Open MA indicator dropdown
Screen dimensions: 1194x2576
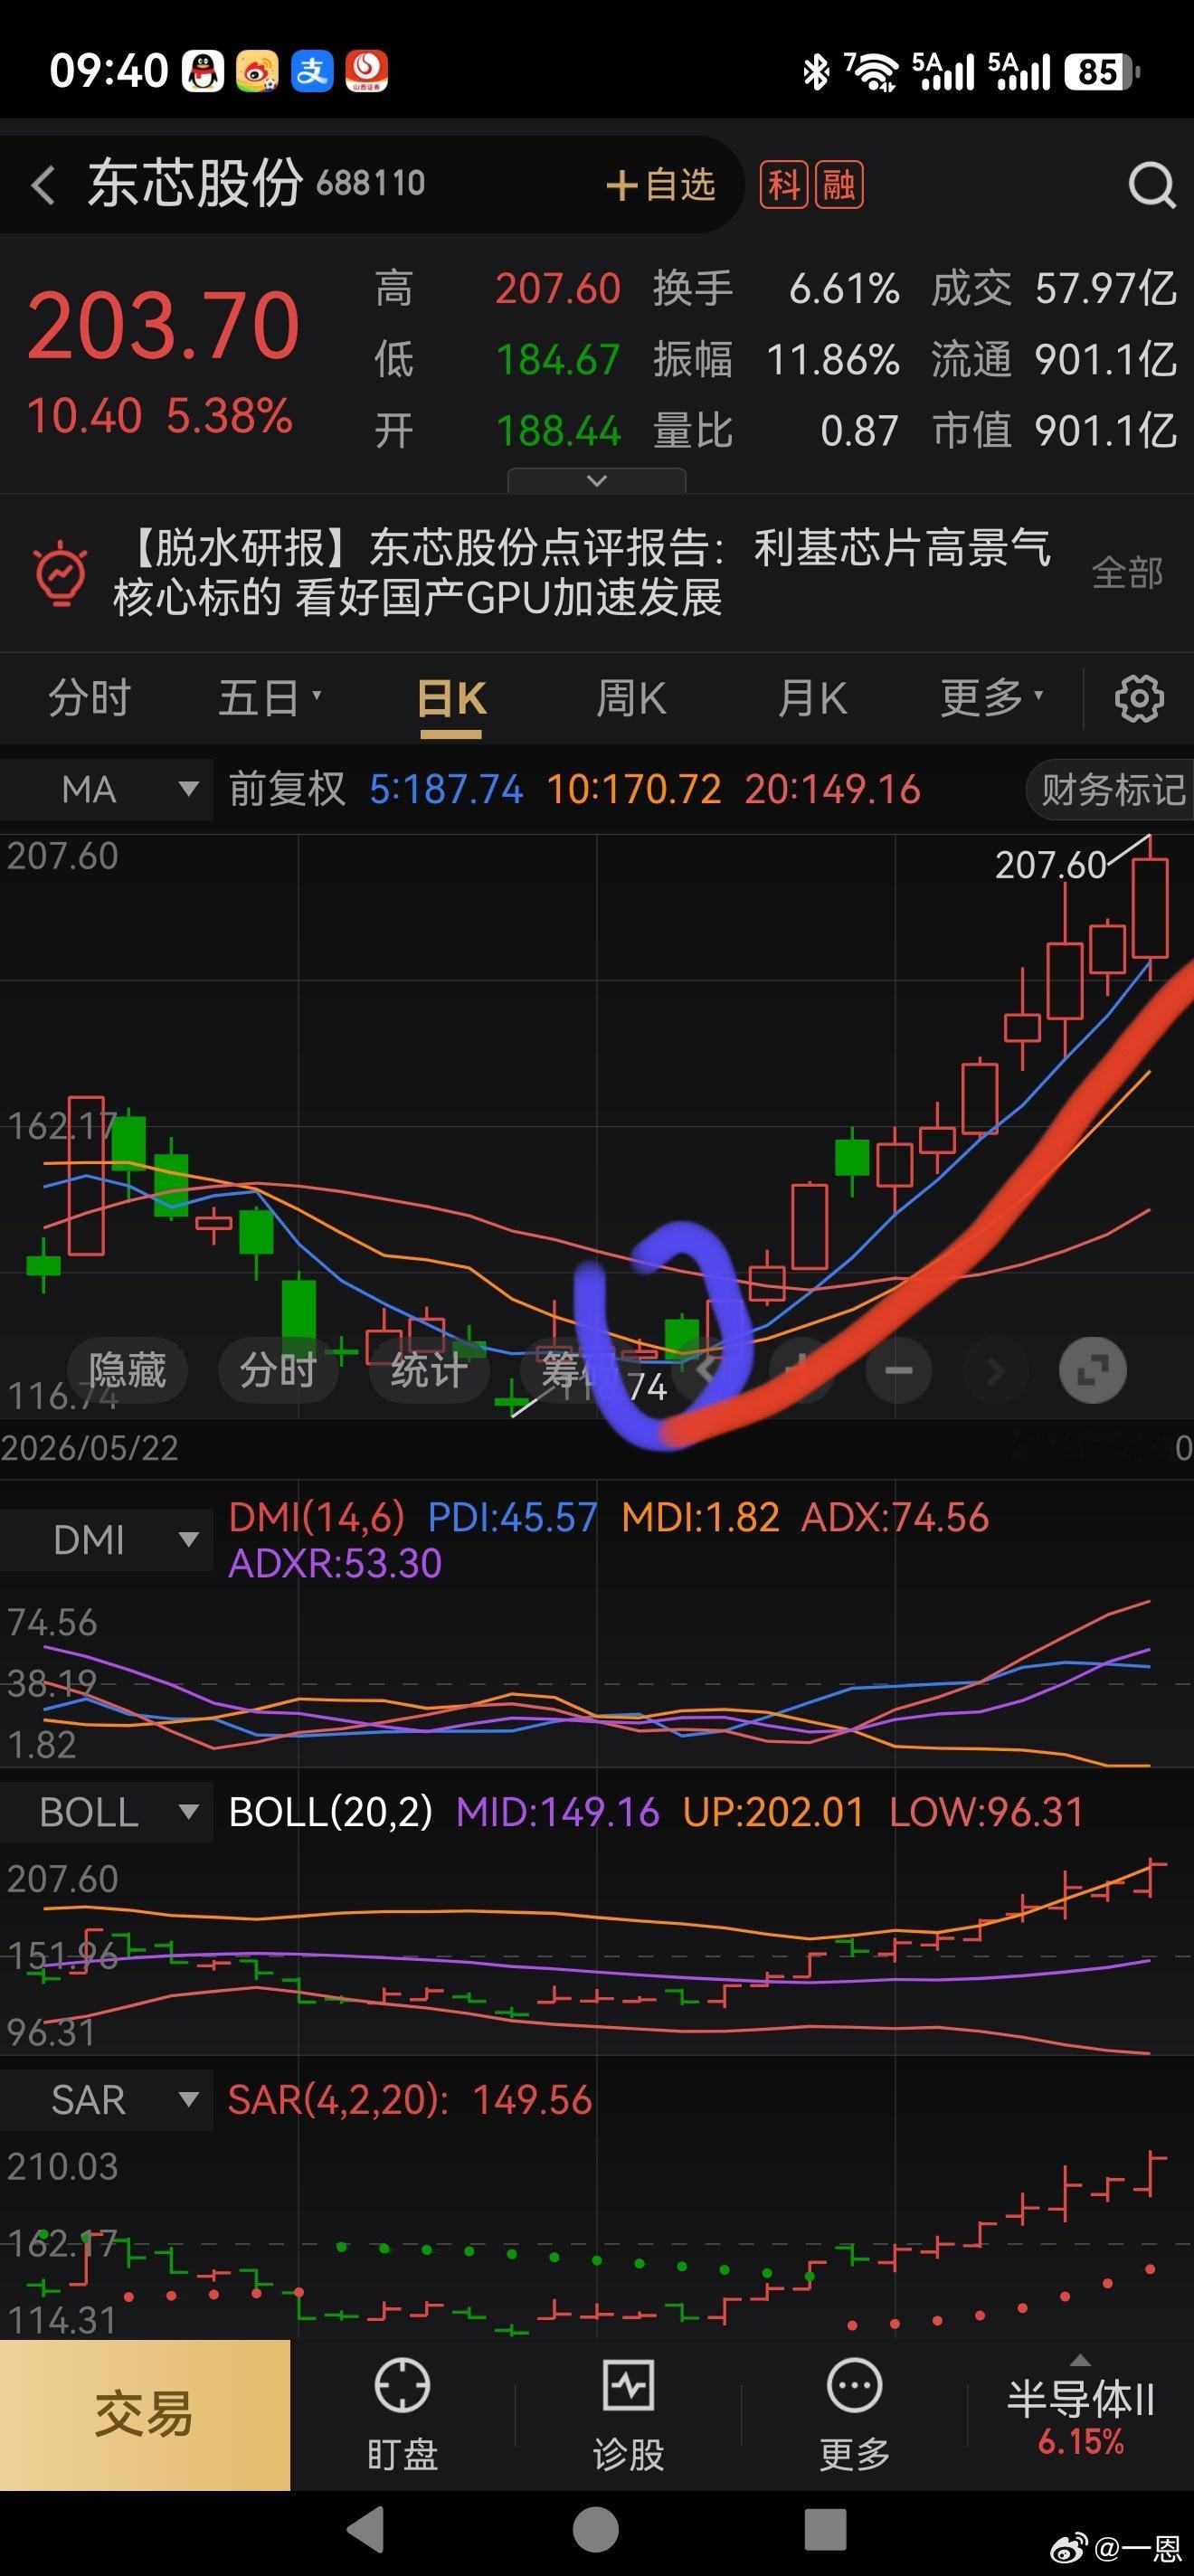[x=106, y=790]
